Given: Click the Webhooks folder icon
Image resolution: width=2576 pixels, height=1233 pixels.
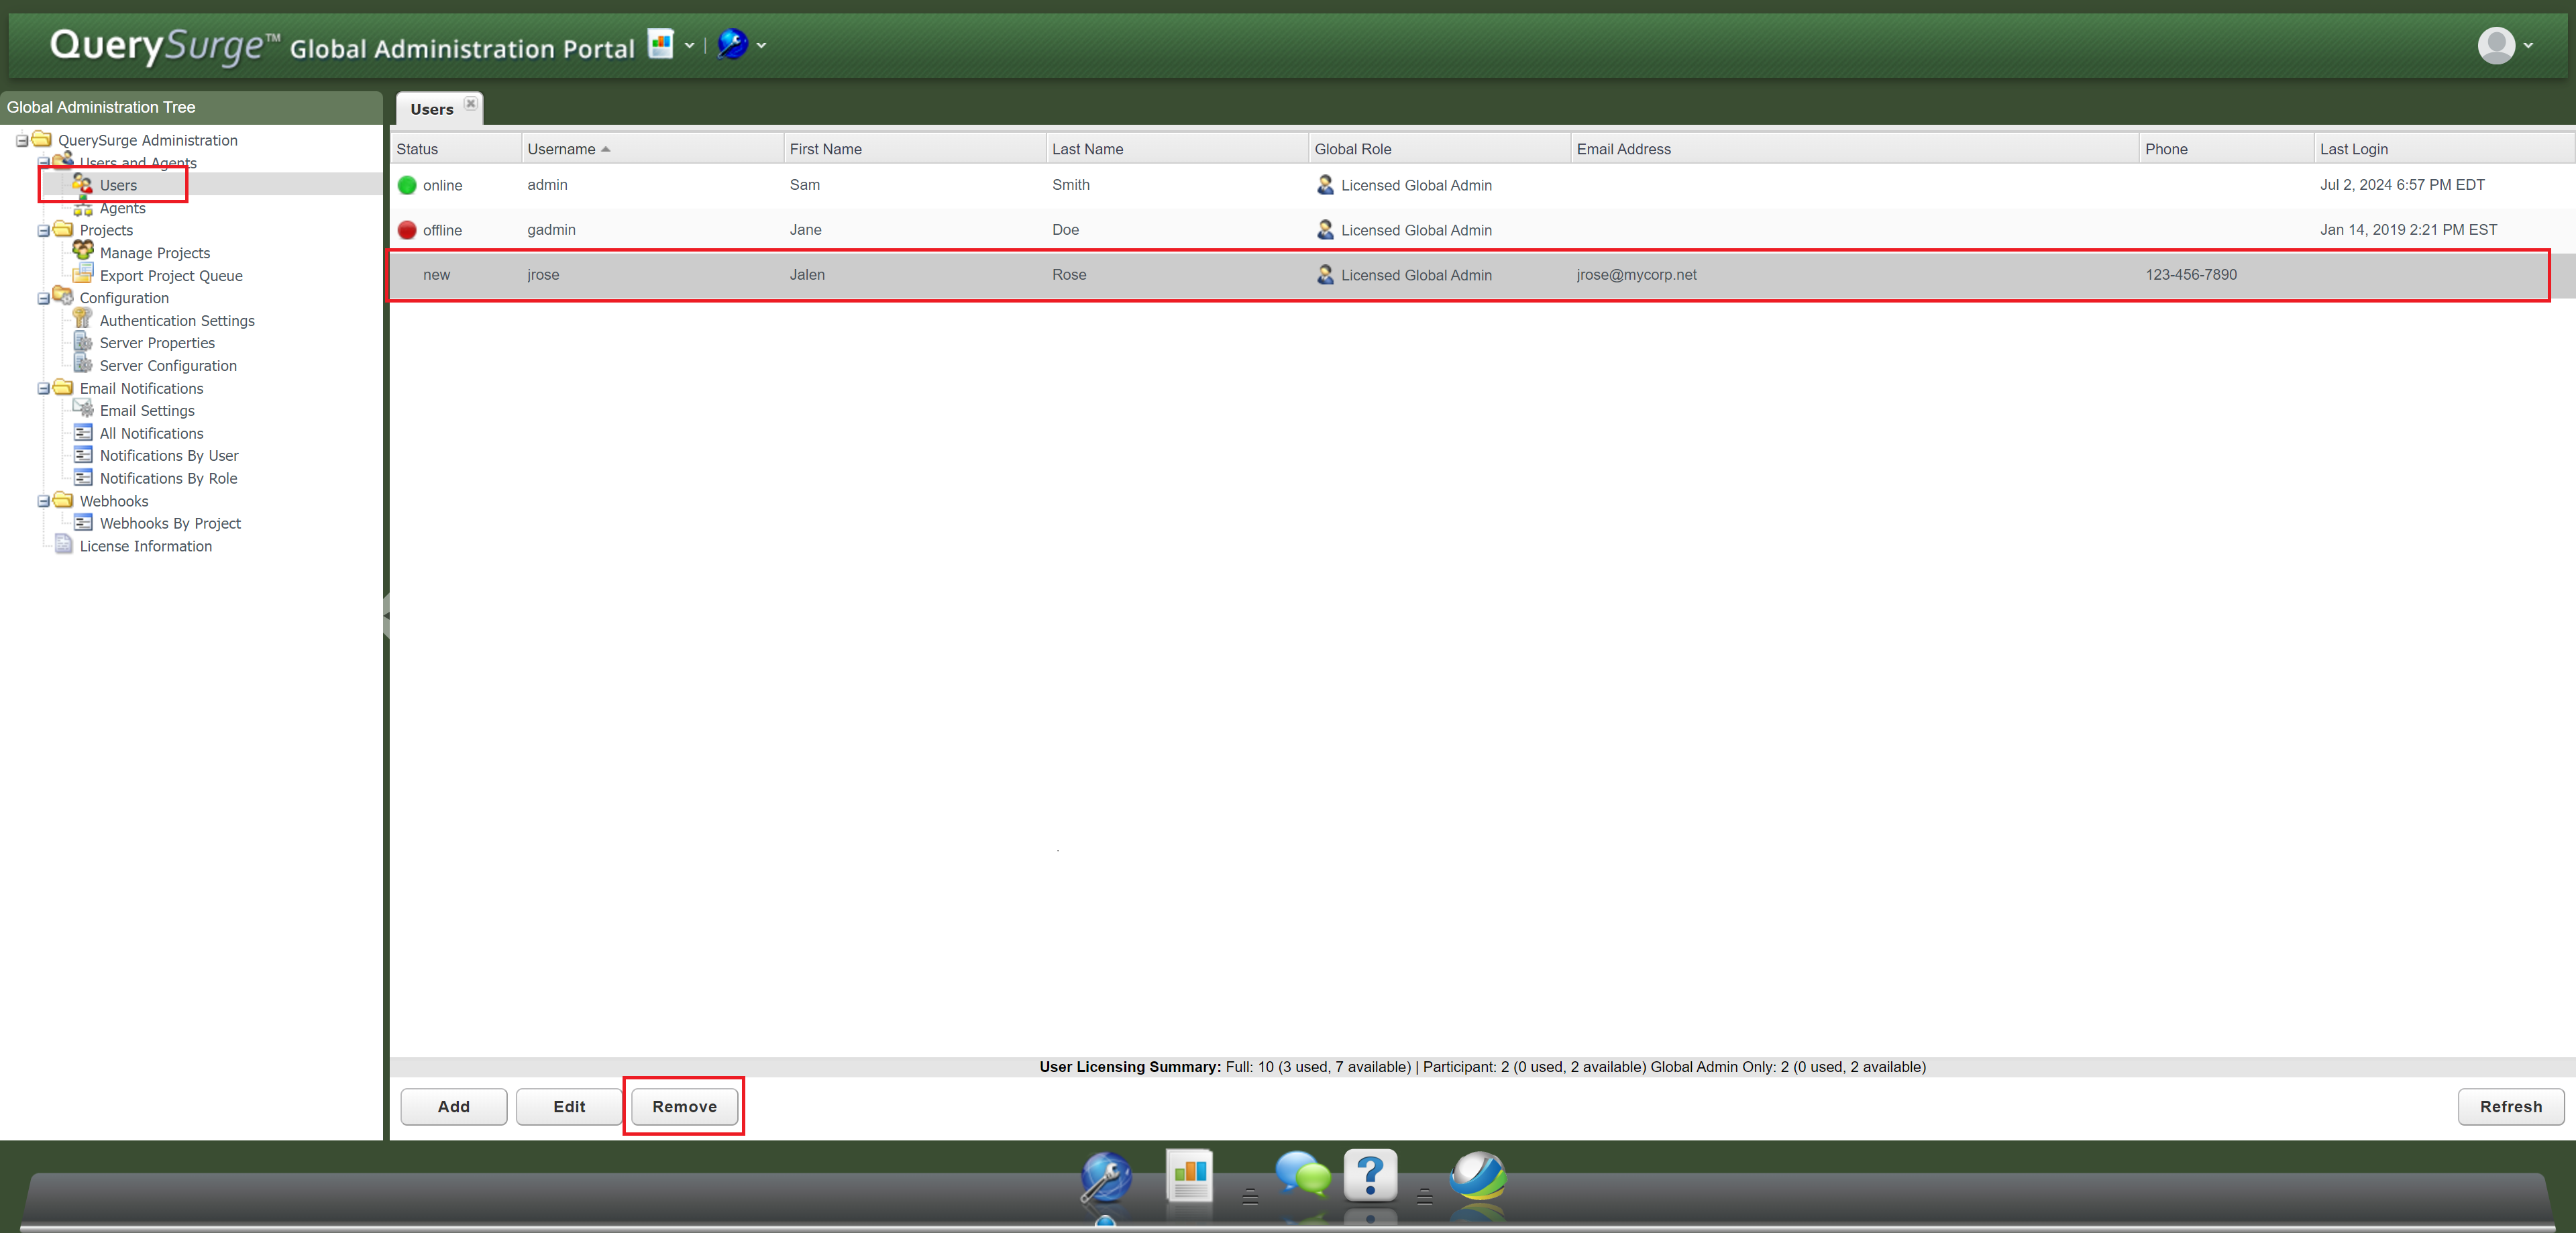Looking at the screenshot, I should pyautogui.click(x=63, y=499).
